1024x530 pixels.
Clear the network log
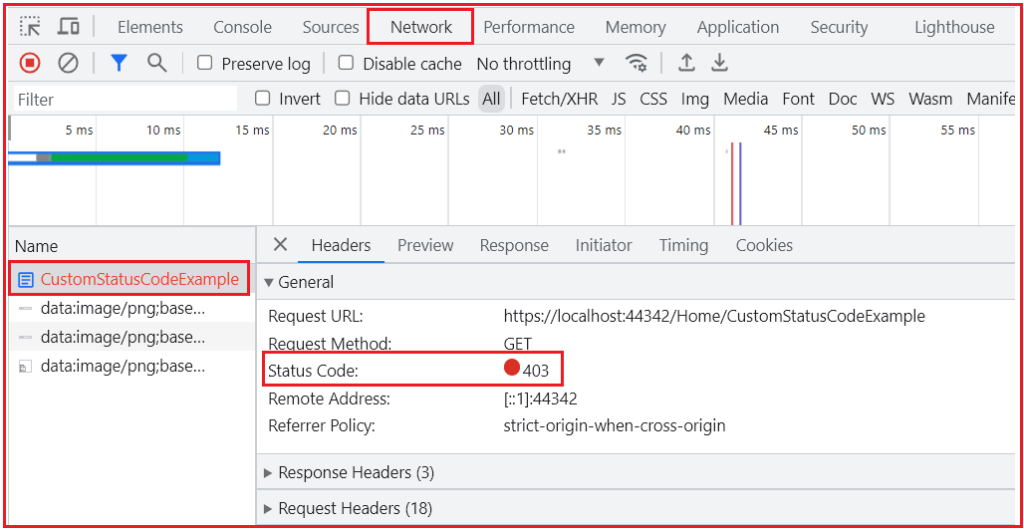[69, 63]
